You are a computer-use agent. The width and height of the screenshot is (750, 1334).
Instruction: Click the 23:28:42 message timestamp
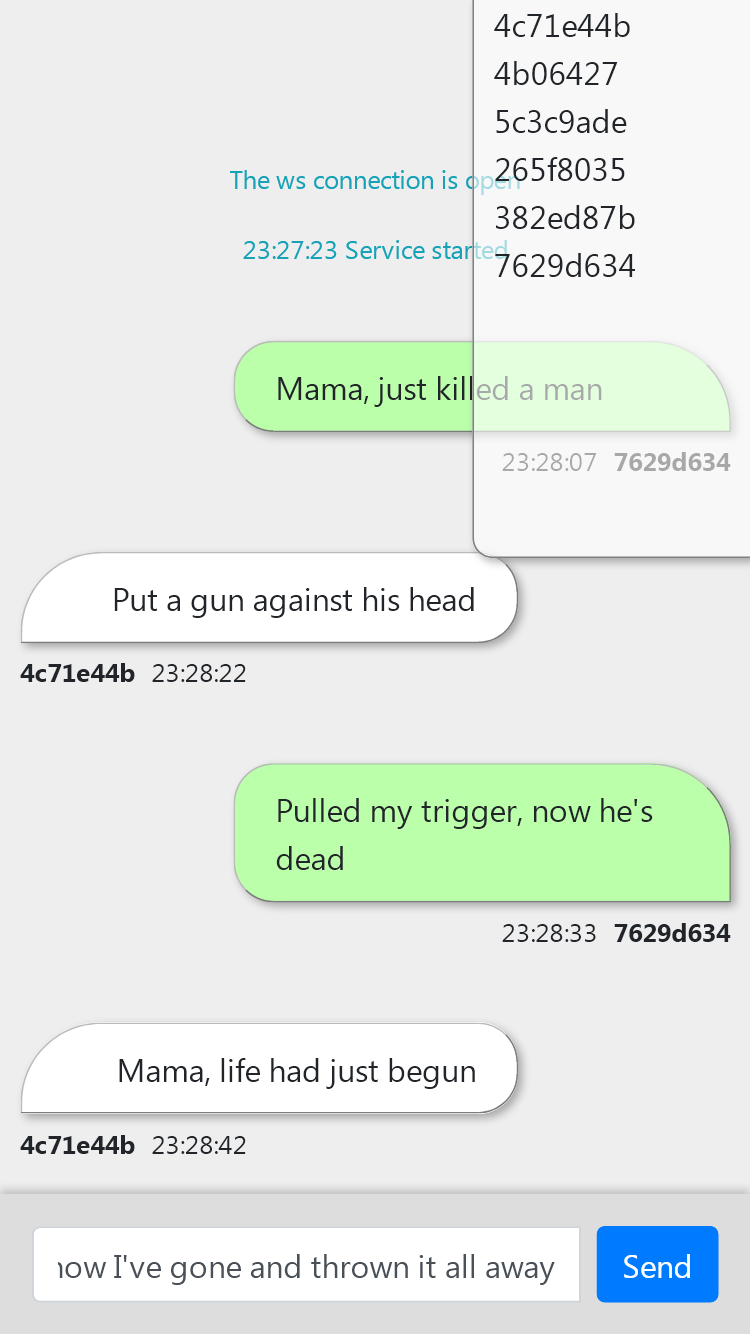pos(199,1145)
